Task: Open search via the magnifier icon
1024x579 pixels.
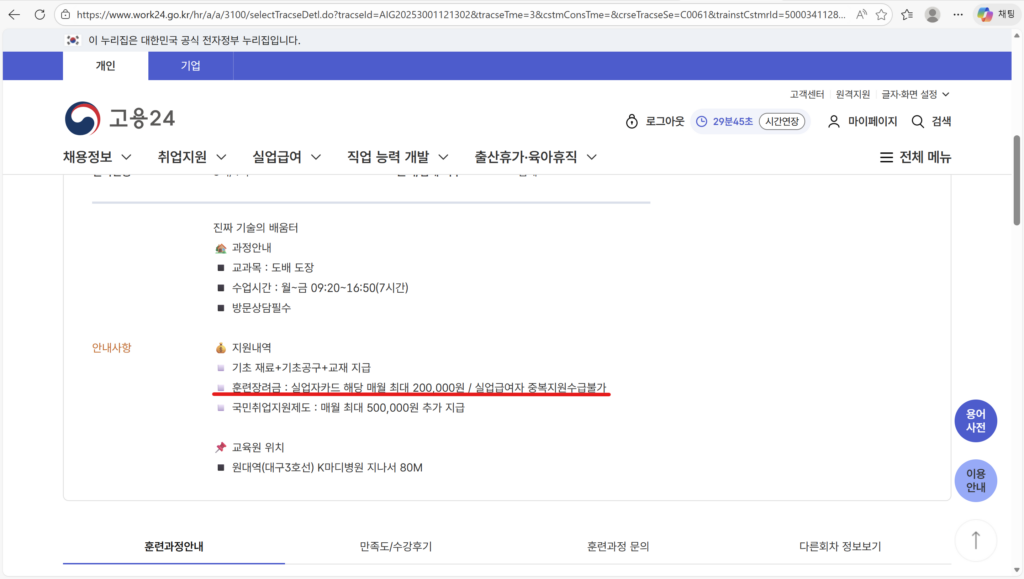Action: point(917,119)
